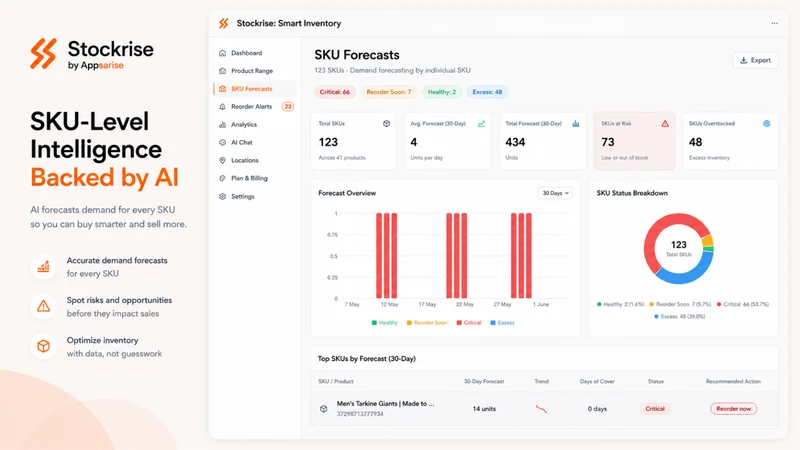Click the Plan & Billing tag icon

(222, 178)
